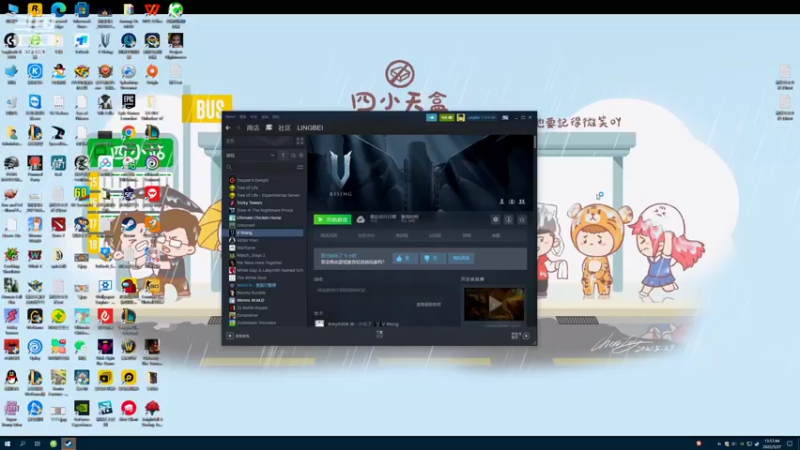Open Google Chrome desktop icon
The image size is (800, 450).
tap(129, 133)
